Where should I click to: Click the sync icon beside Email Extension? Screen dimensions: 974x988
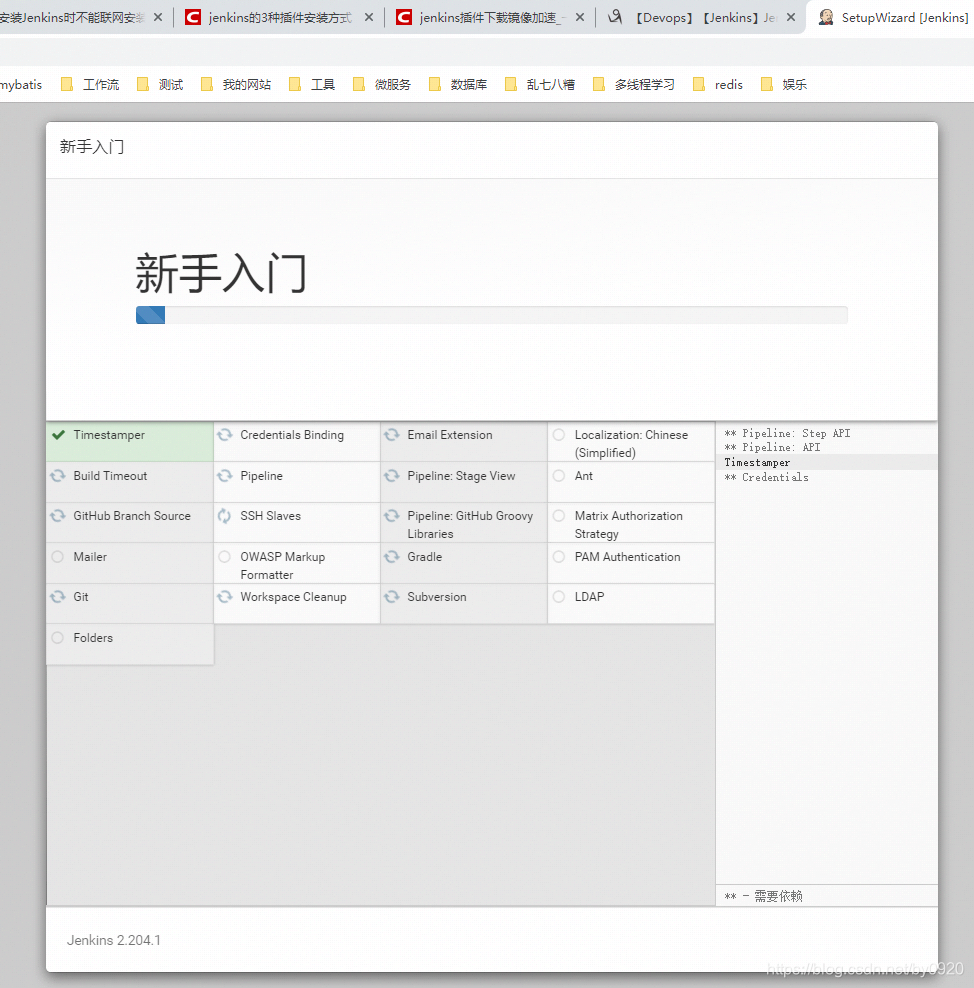[x=392, y=435]
